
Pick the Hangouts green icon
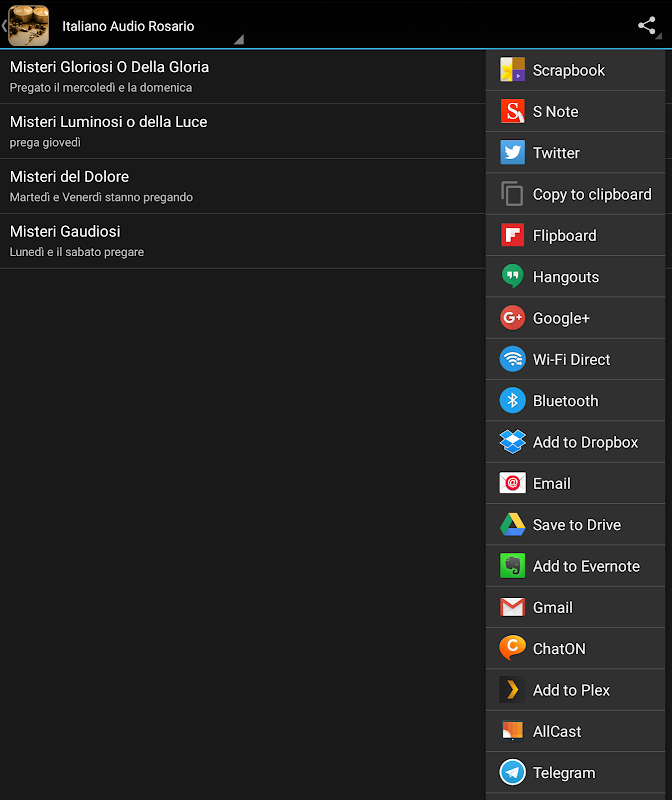pos(512,277)
